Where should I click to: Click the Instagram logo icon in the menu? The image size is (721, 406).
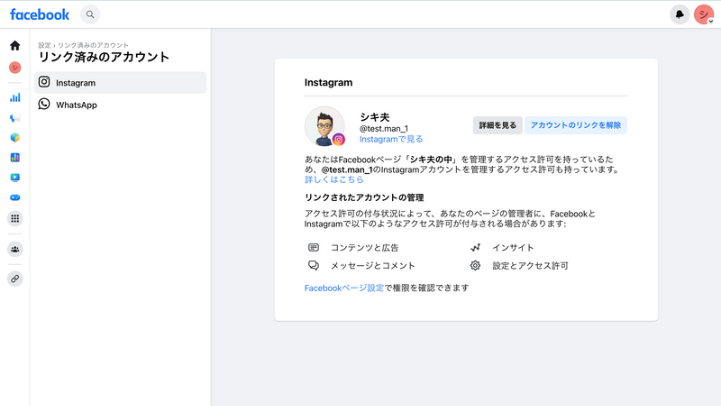44,82
